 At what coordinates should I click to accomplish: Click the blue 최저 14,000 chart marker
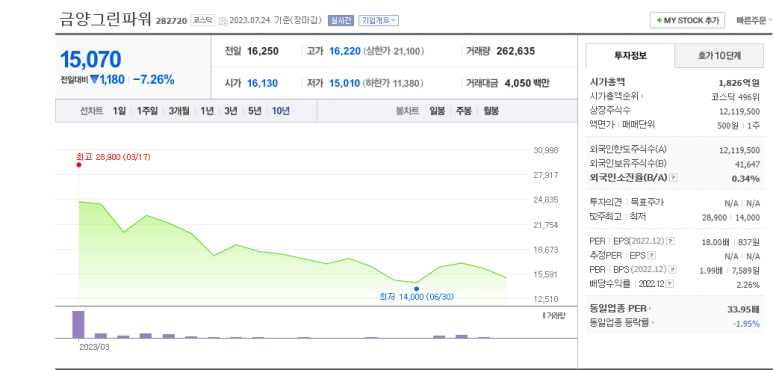[x=417, y=289]
